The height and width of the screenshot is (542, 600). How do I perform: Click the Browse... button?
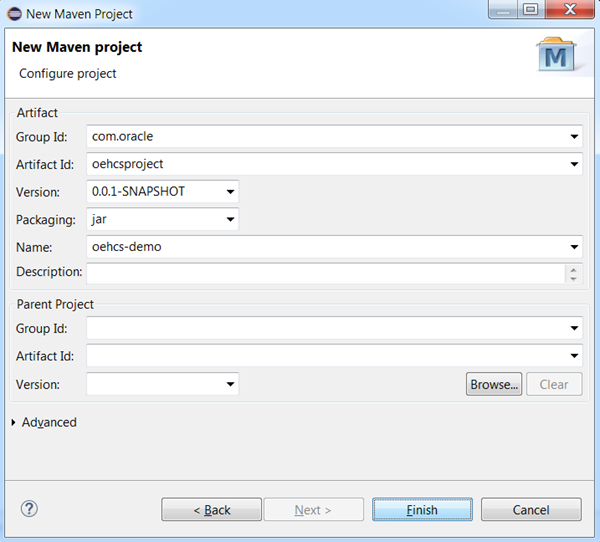point(494,384)
